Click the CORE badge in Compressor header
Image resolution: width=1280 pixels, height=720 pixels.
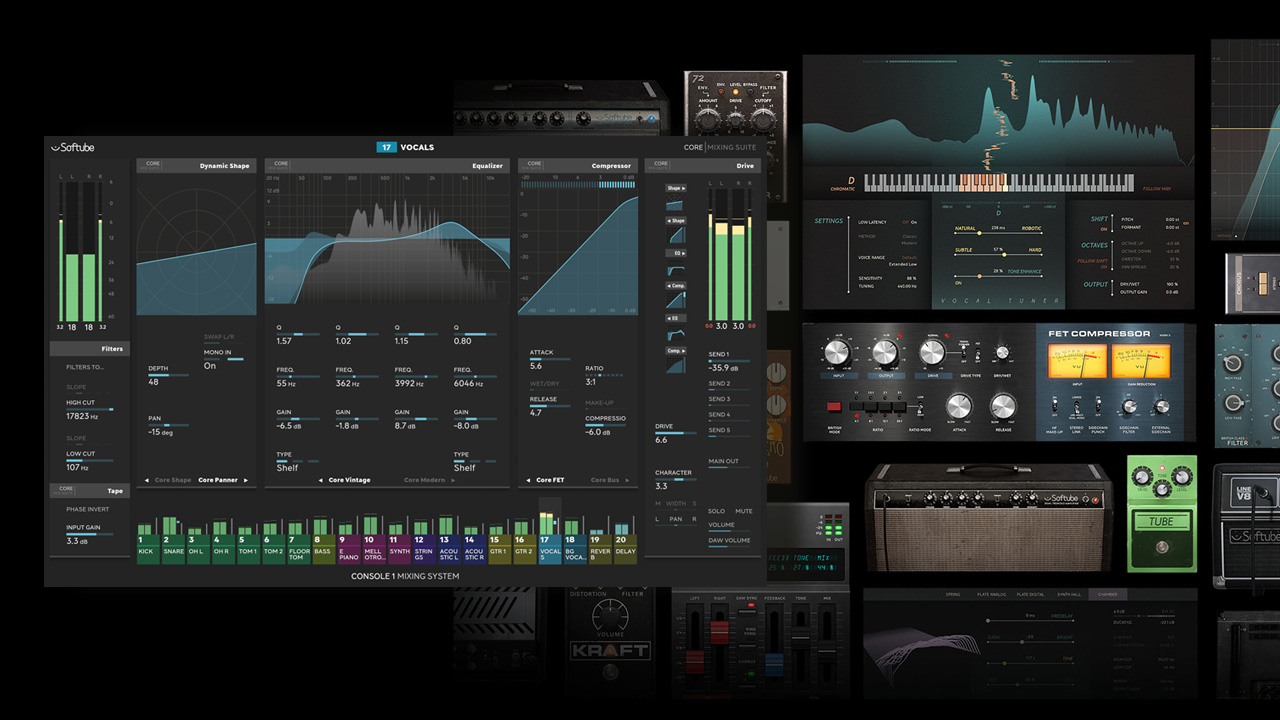click(534, 164)
